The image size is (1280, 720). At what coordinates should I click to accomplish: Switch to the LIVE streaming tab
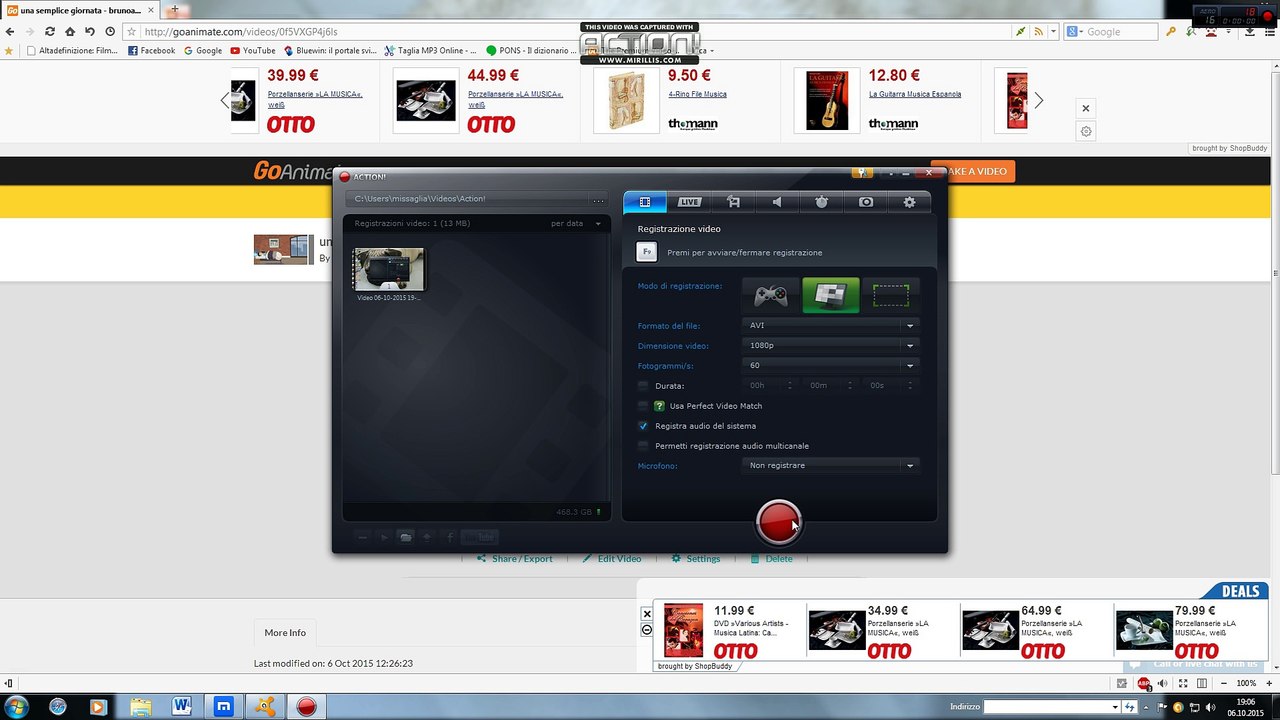pos(689,202)
